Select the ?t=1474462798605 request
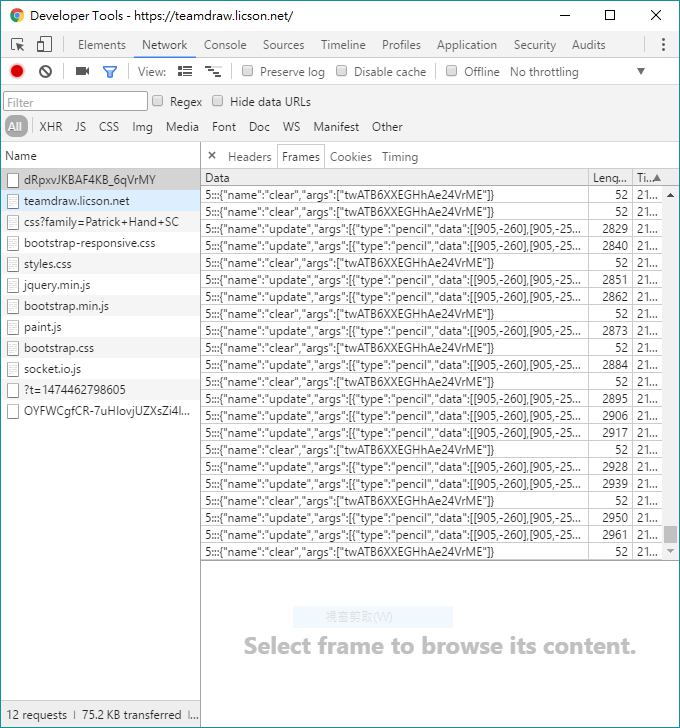 coord(100,390)
